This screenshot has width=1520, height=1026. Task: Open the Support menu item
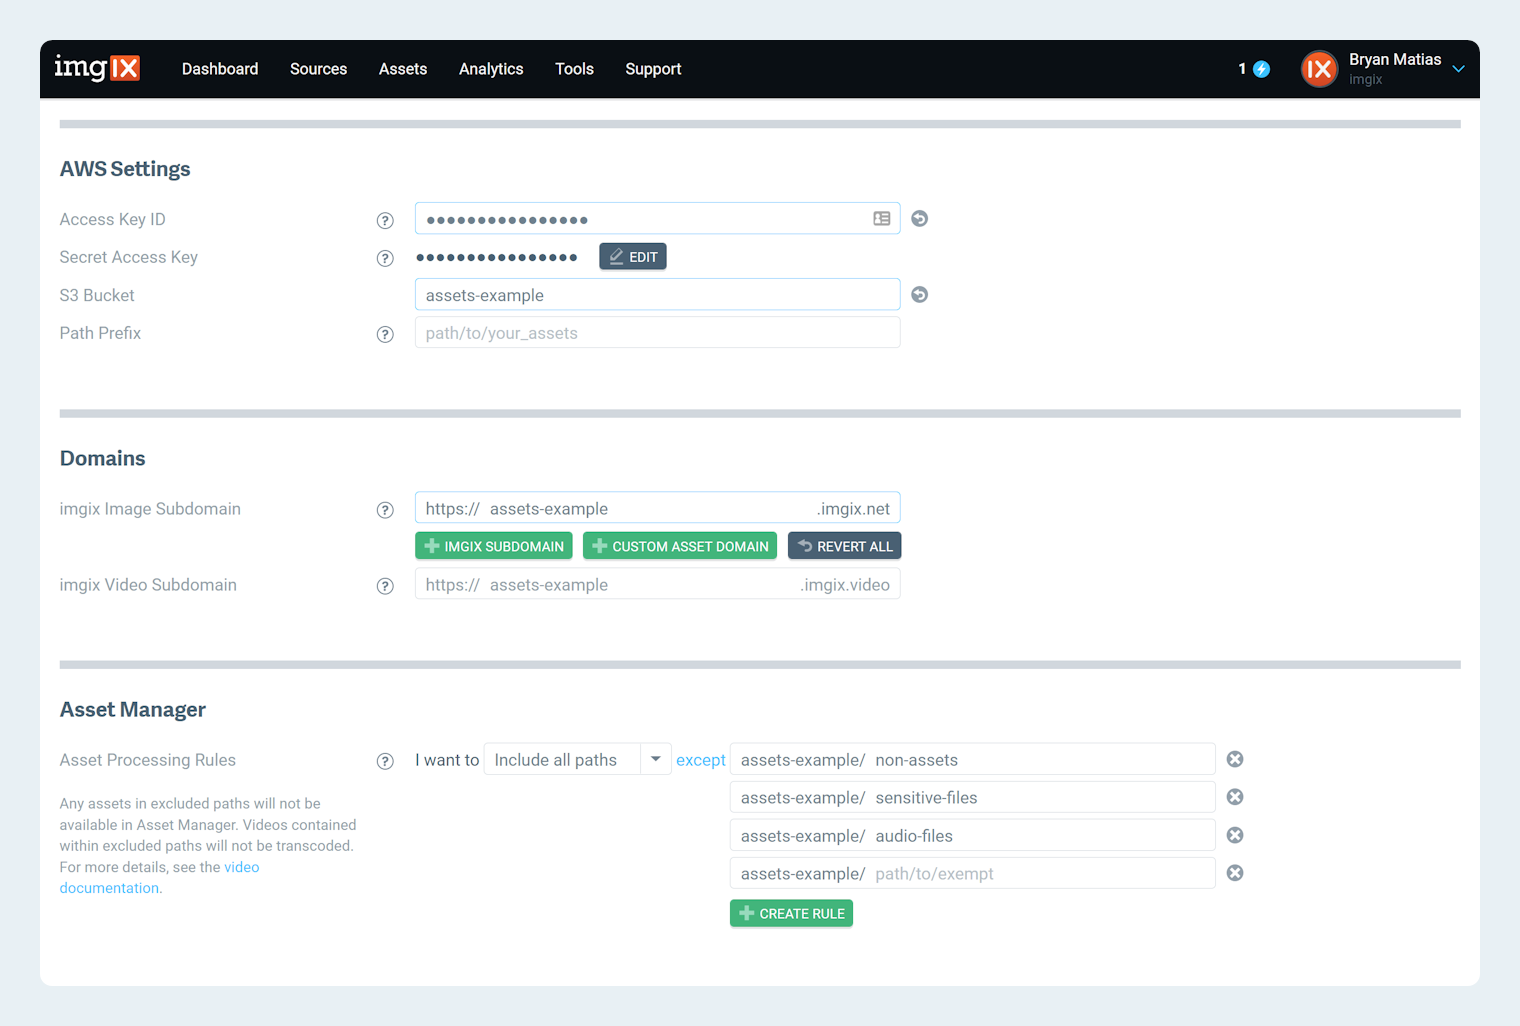point(653,69)
